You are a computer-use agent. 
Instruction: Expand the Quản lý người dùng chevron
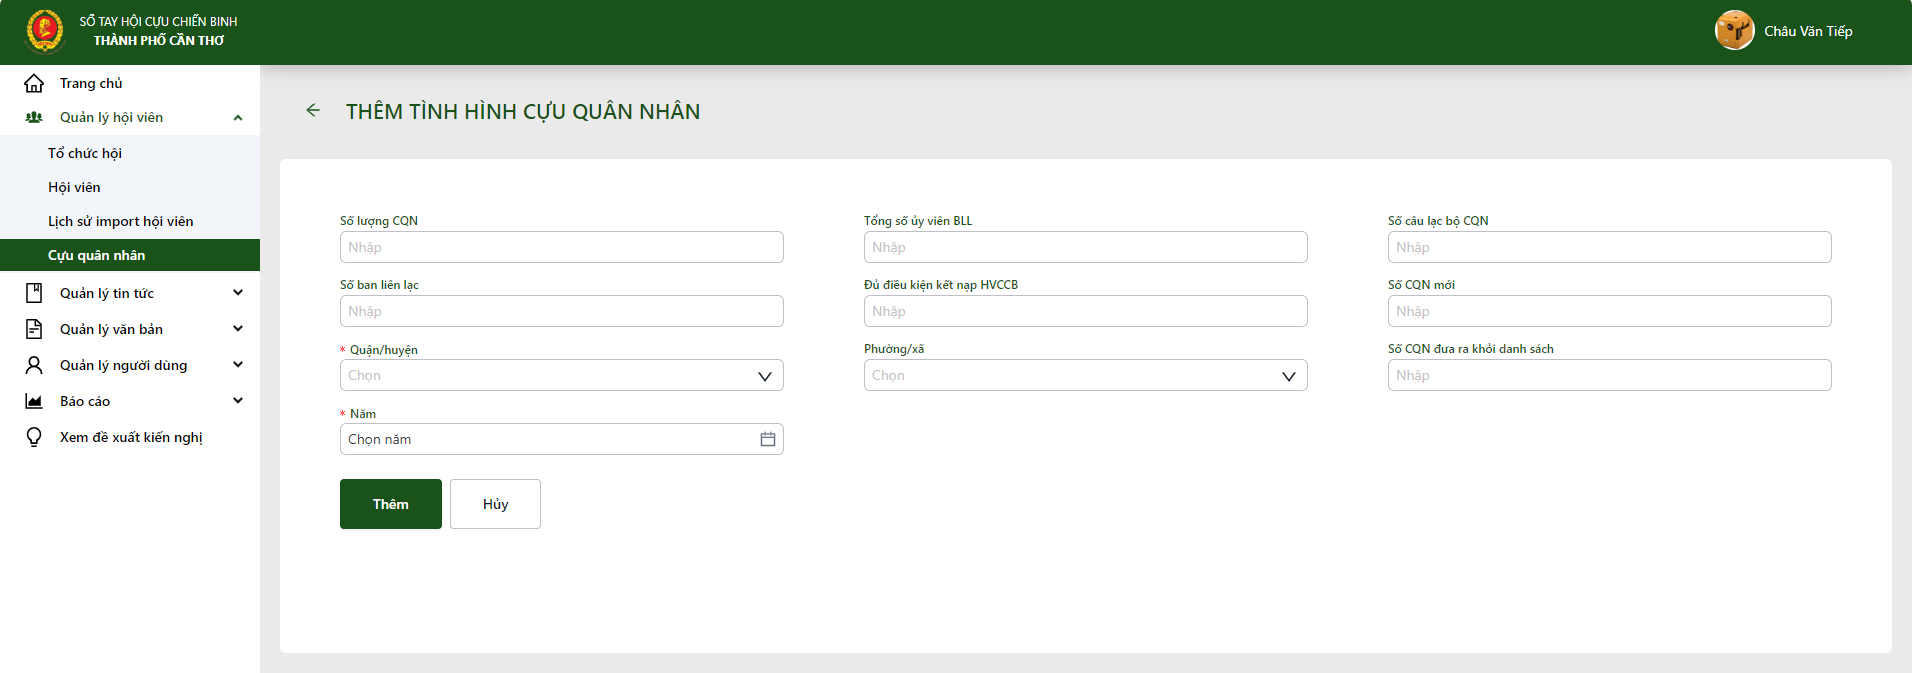point(238,365)
